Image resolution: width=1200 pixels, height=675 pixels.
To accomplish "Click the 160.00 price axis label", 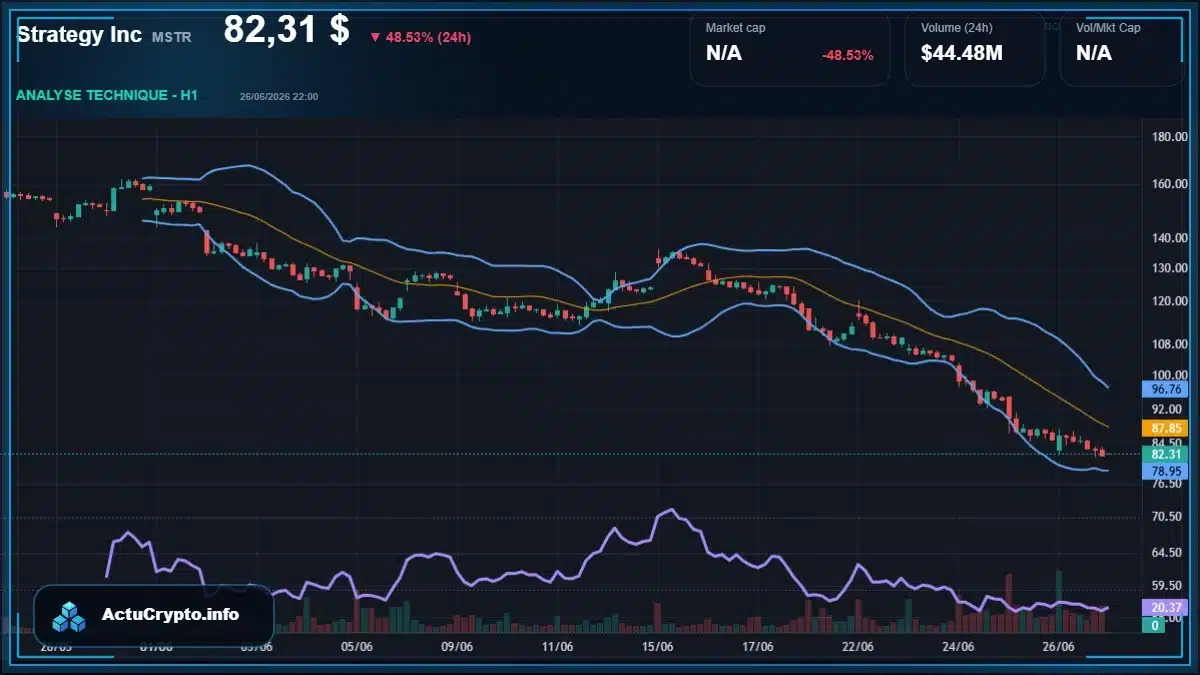I will pos(1169,184).
